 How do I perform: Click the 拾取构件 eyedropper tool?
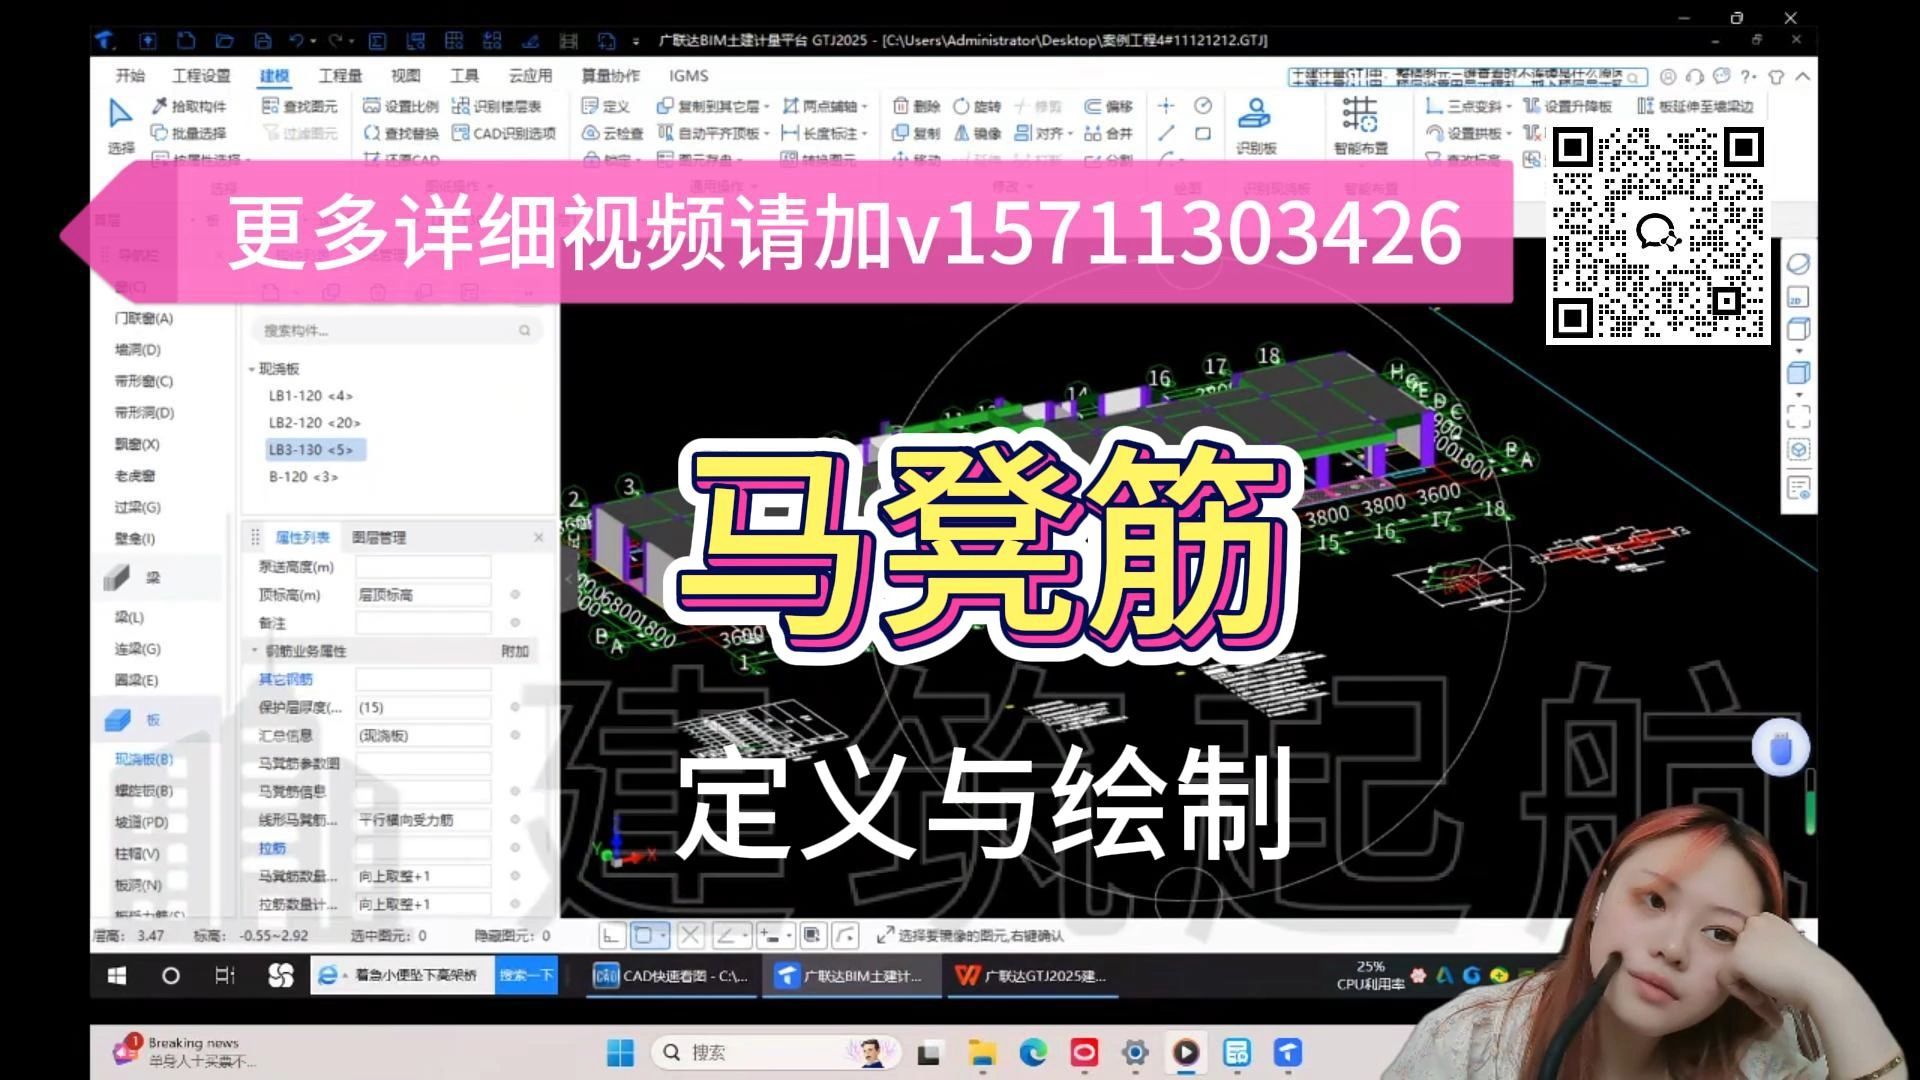tap(188, 106)
